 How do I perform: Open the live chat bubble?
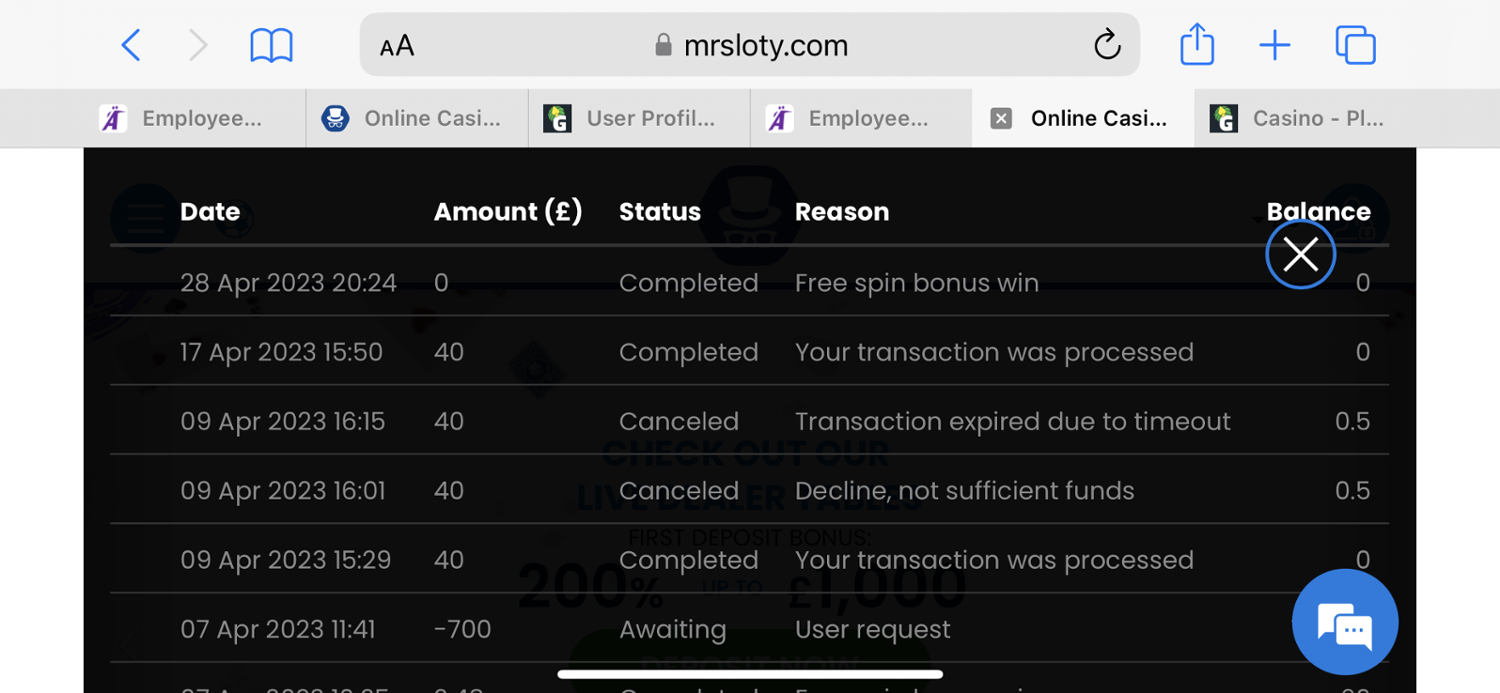click(1344, 622)
